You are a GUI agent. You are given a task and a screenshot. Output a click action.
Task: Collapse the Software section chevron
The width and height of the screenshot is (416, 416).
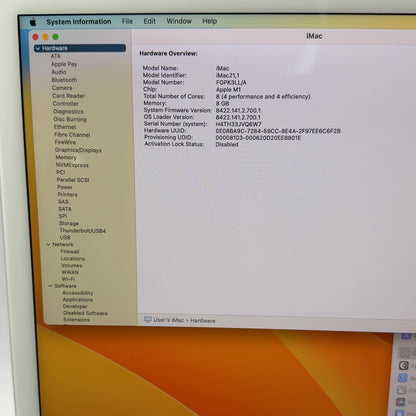50,286
